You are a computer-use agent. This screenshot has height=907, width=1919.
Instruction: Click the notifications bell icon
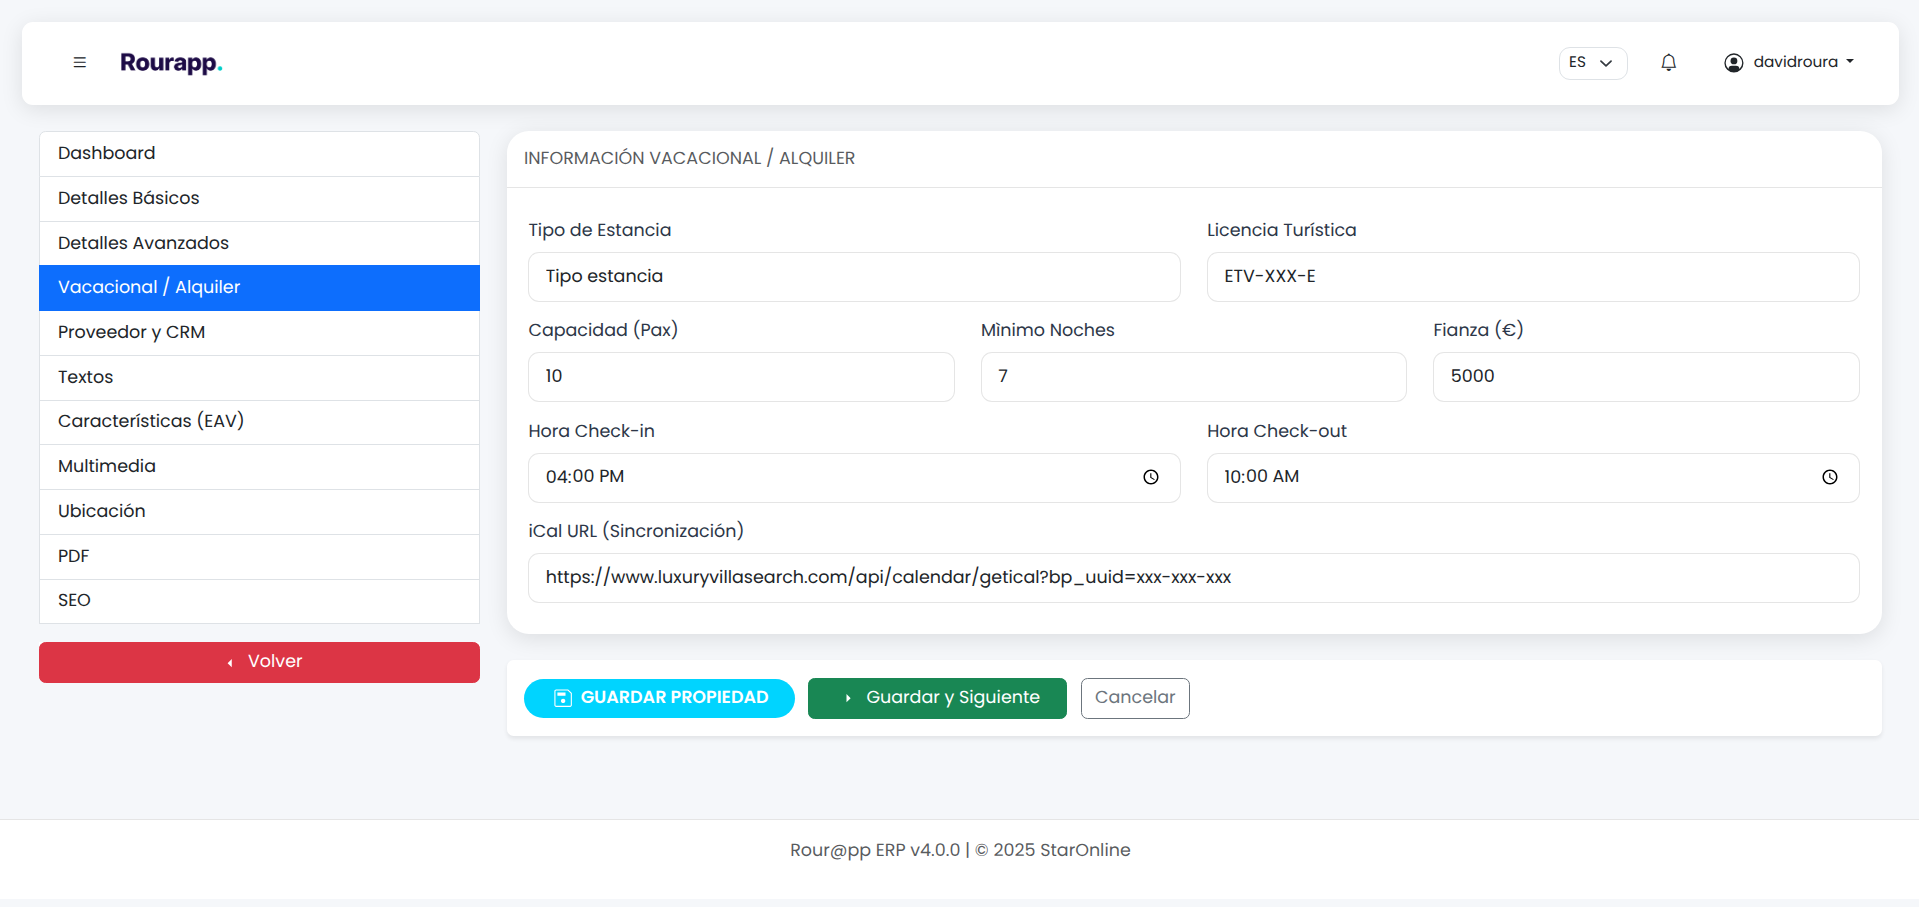(x=1668, y=62)
